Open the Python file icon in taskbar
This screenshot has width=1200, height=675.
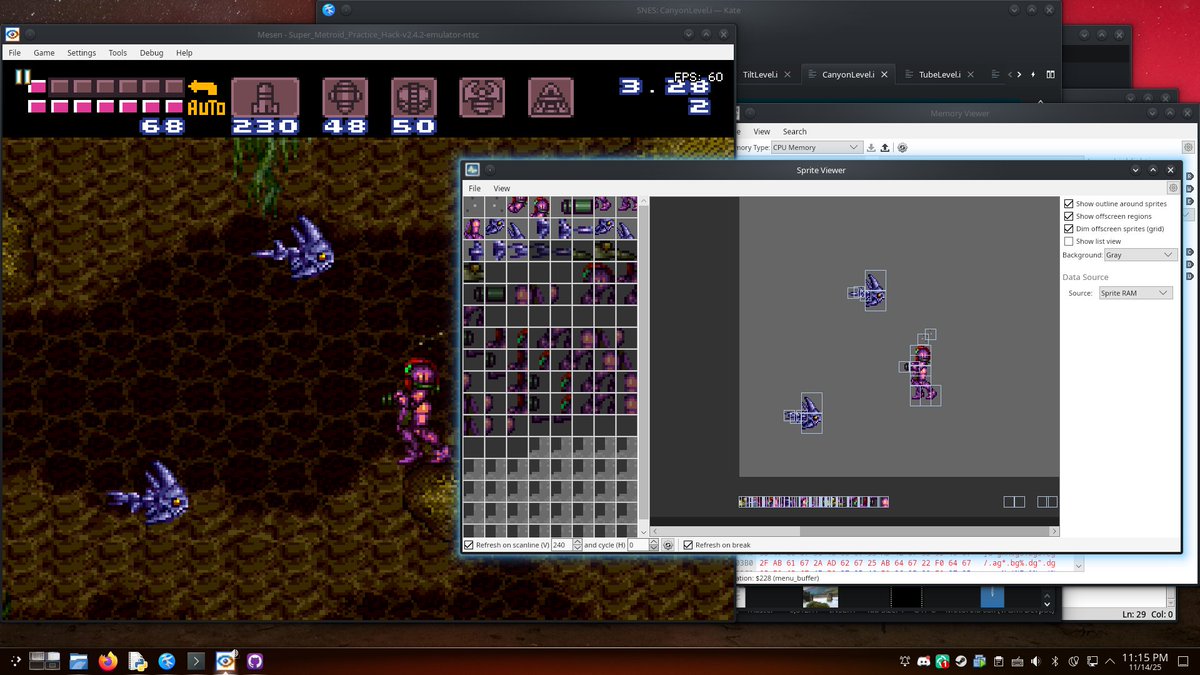tap(138, 661)
